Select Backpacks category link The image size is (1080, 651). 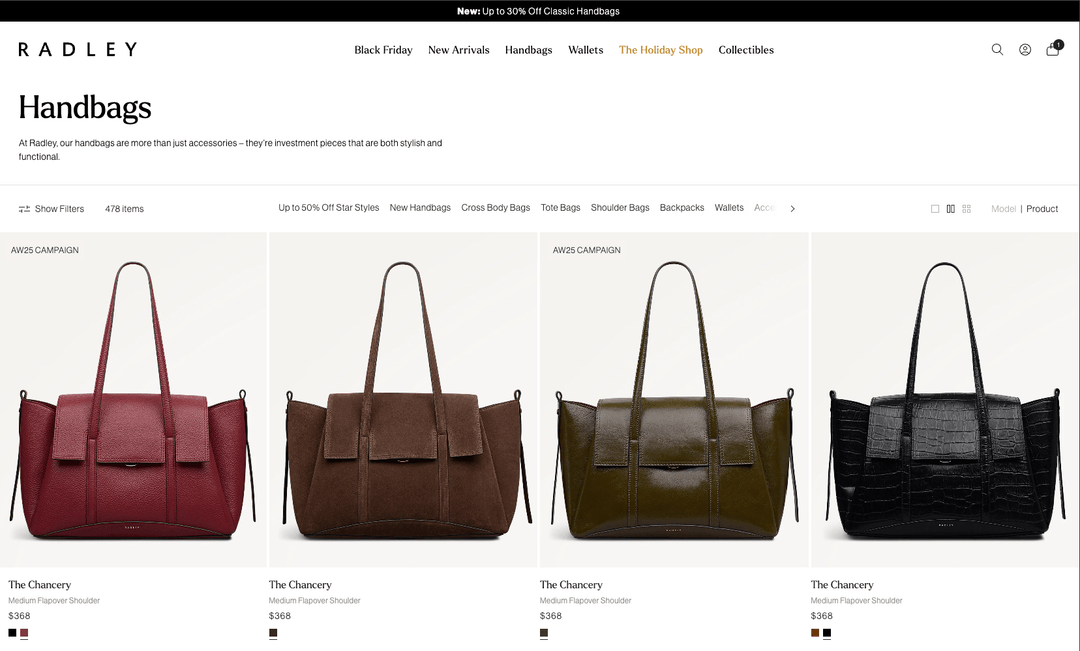point(682,207)
